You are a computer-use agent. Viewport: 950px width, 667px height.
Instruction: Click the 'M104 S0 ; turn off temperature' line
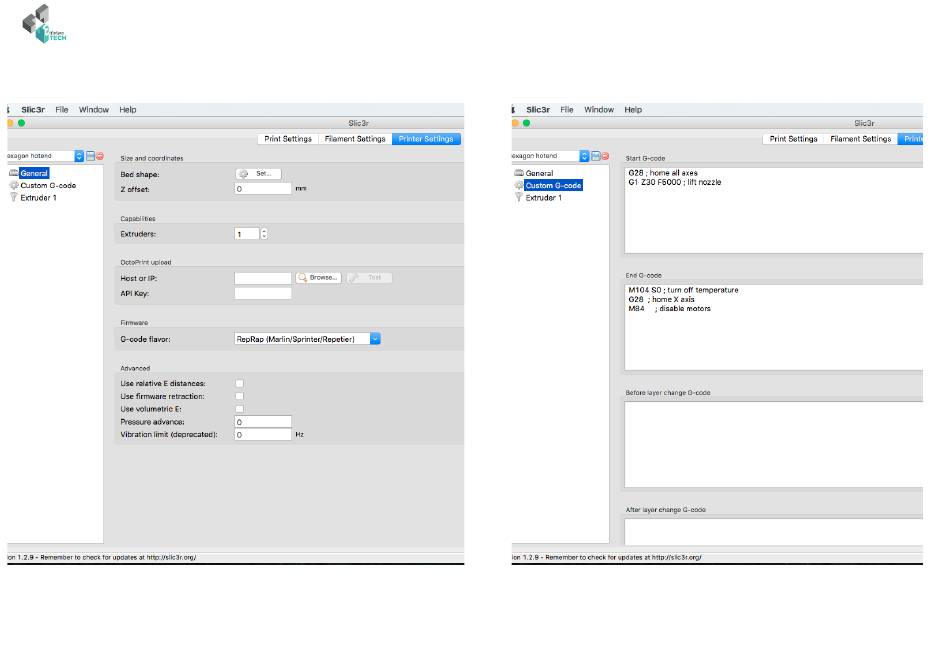pos(683,290)
